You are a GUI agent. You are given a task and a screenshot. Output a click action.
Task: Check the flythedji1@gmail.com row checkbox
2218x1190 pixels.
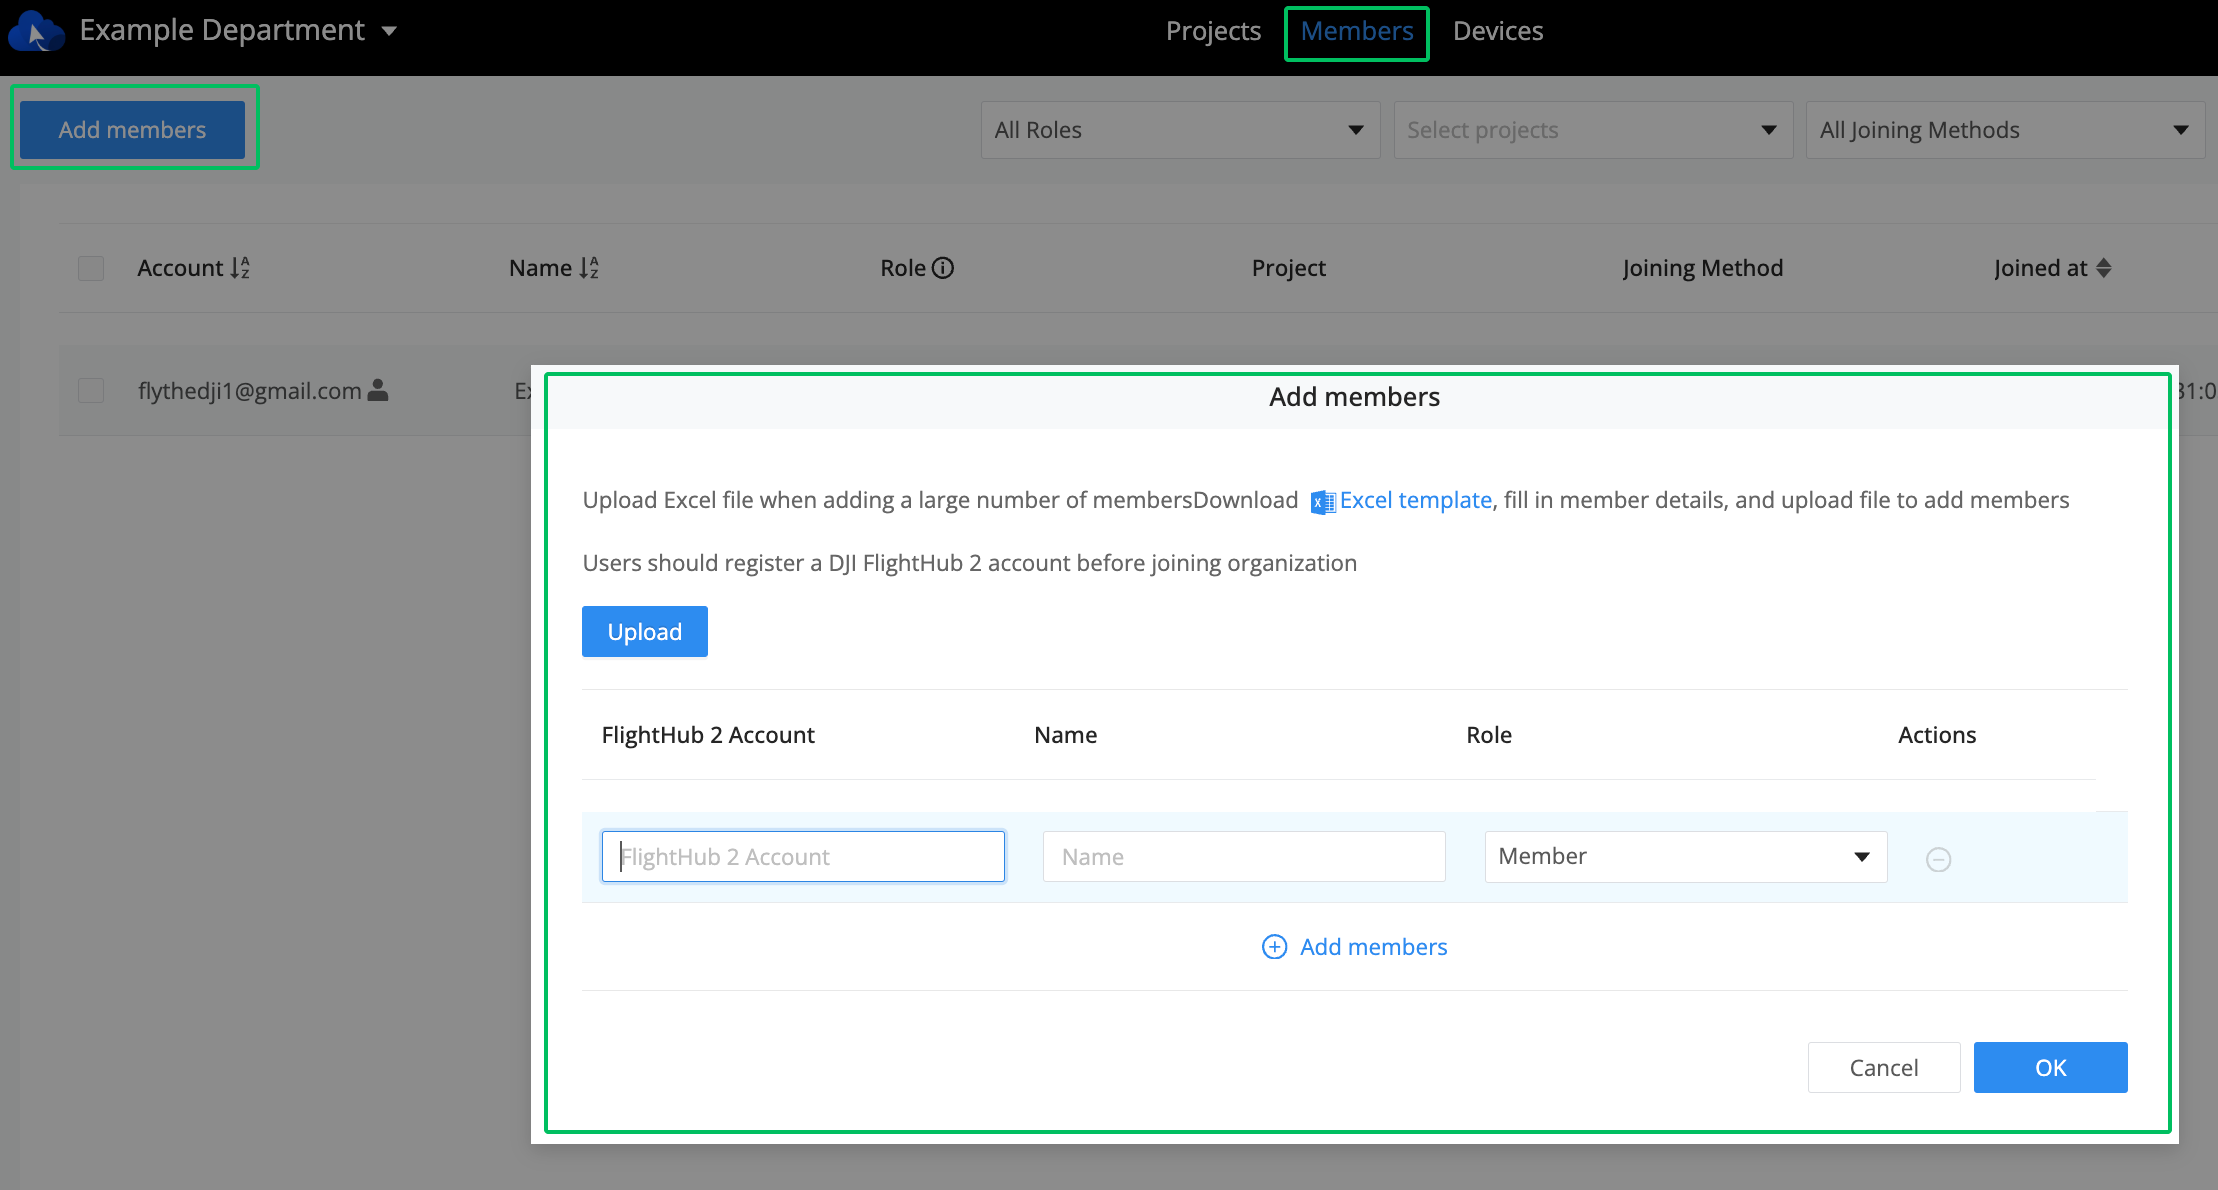[x=91, y=390]
